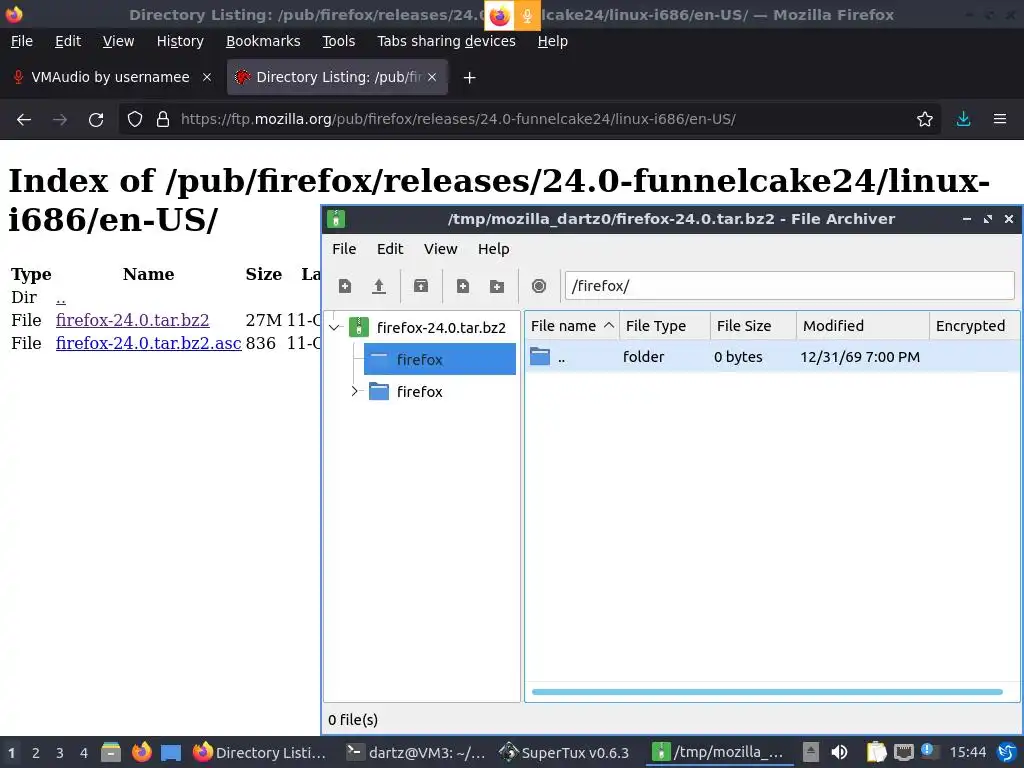Bookmark this page with the star icon
The image size is (1024, 768).
click(x=925, y=120)
